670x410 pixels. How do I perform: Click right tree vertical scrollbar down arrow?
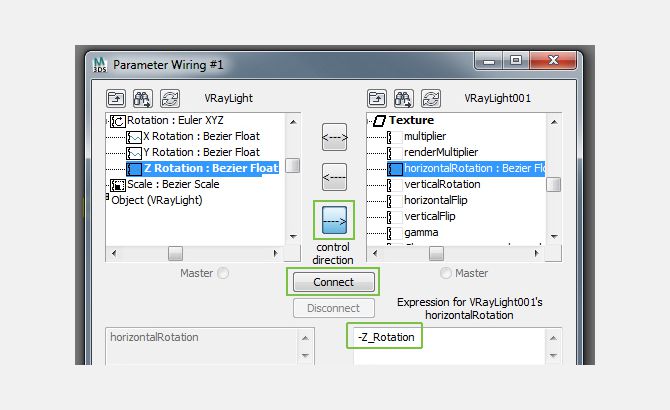point(554,237)
